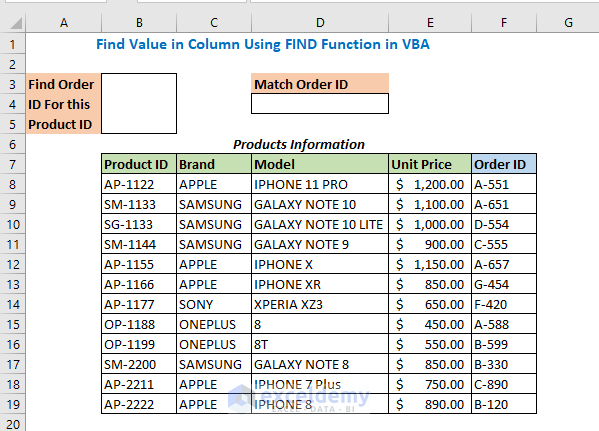The image size is (599, 431).
Task: Select row 7 header
Action: click(x=13, y=164)
